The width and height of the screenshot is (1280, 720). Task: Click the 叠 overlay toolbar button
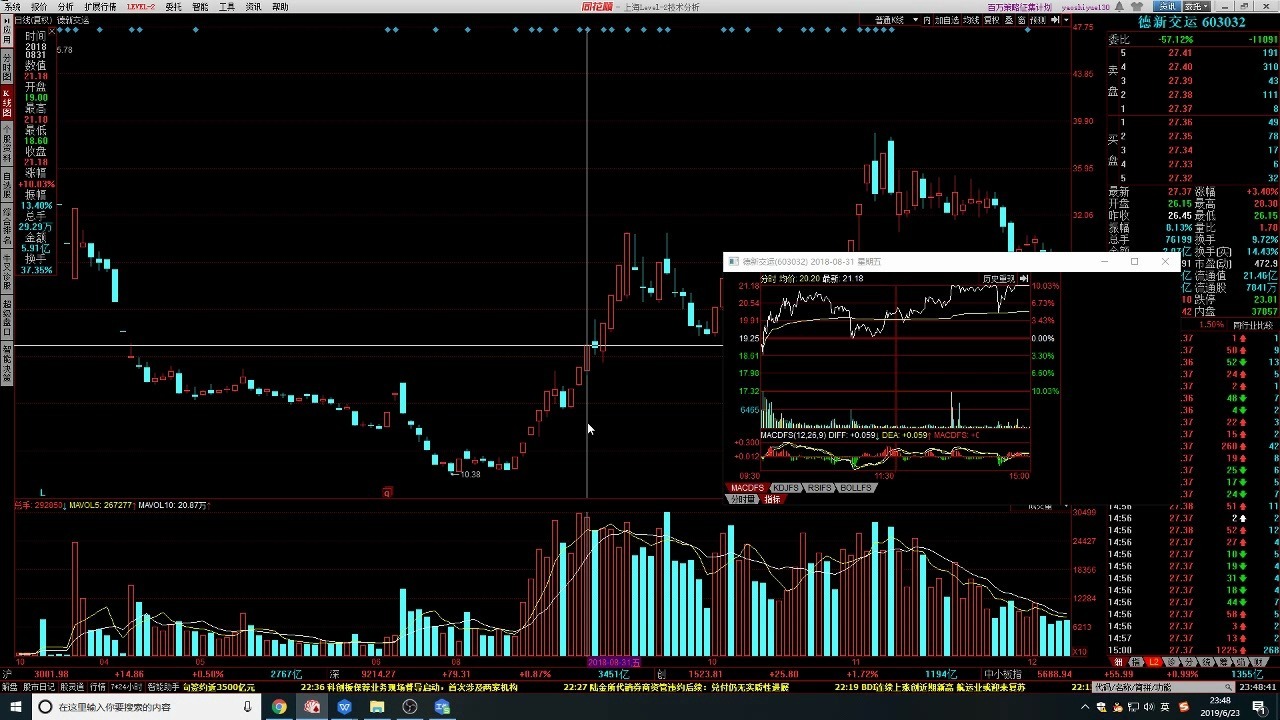click(x=1010, y=20)
